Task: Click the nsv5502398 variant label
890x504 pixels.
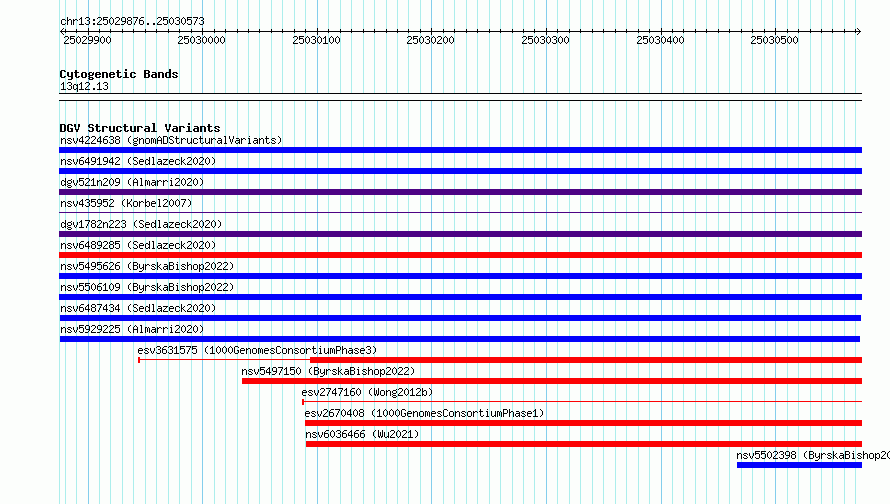Action: (813, 455)
